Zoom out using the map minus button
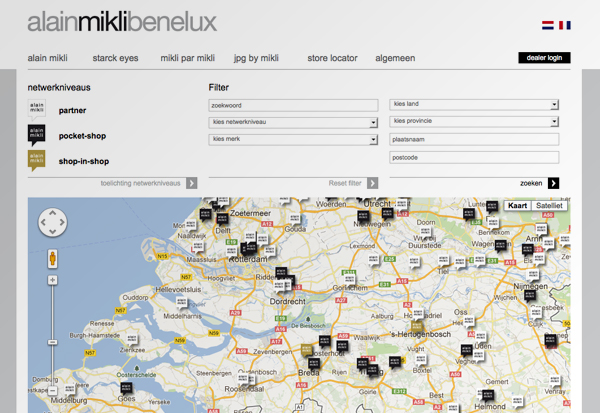The image size is (600, 413). 52,391
